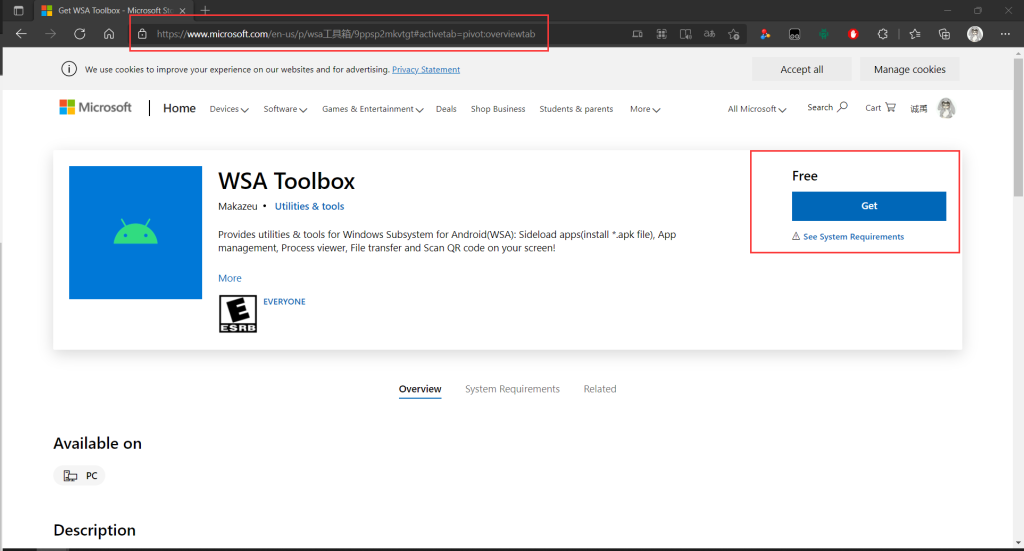Click the ESRB Everyone rating badge

coord(238,313)
